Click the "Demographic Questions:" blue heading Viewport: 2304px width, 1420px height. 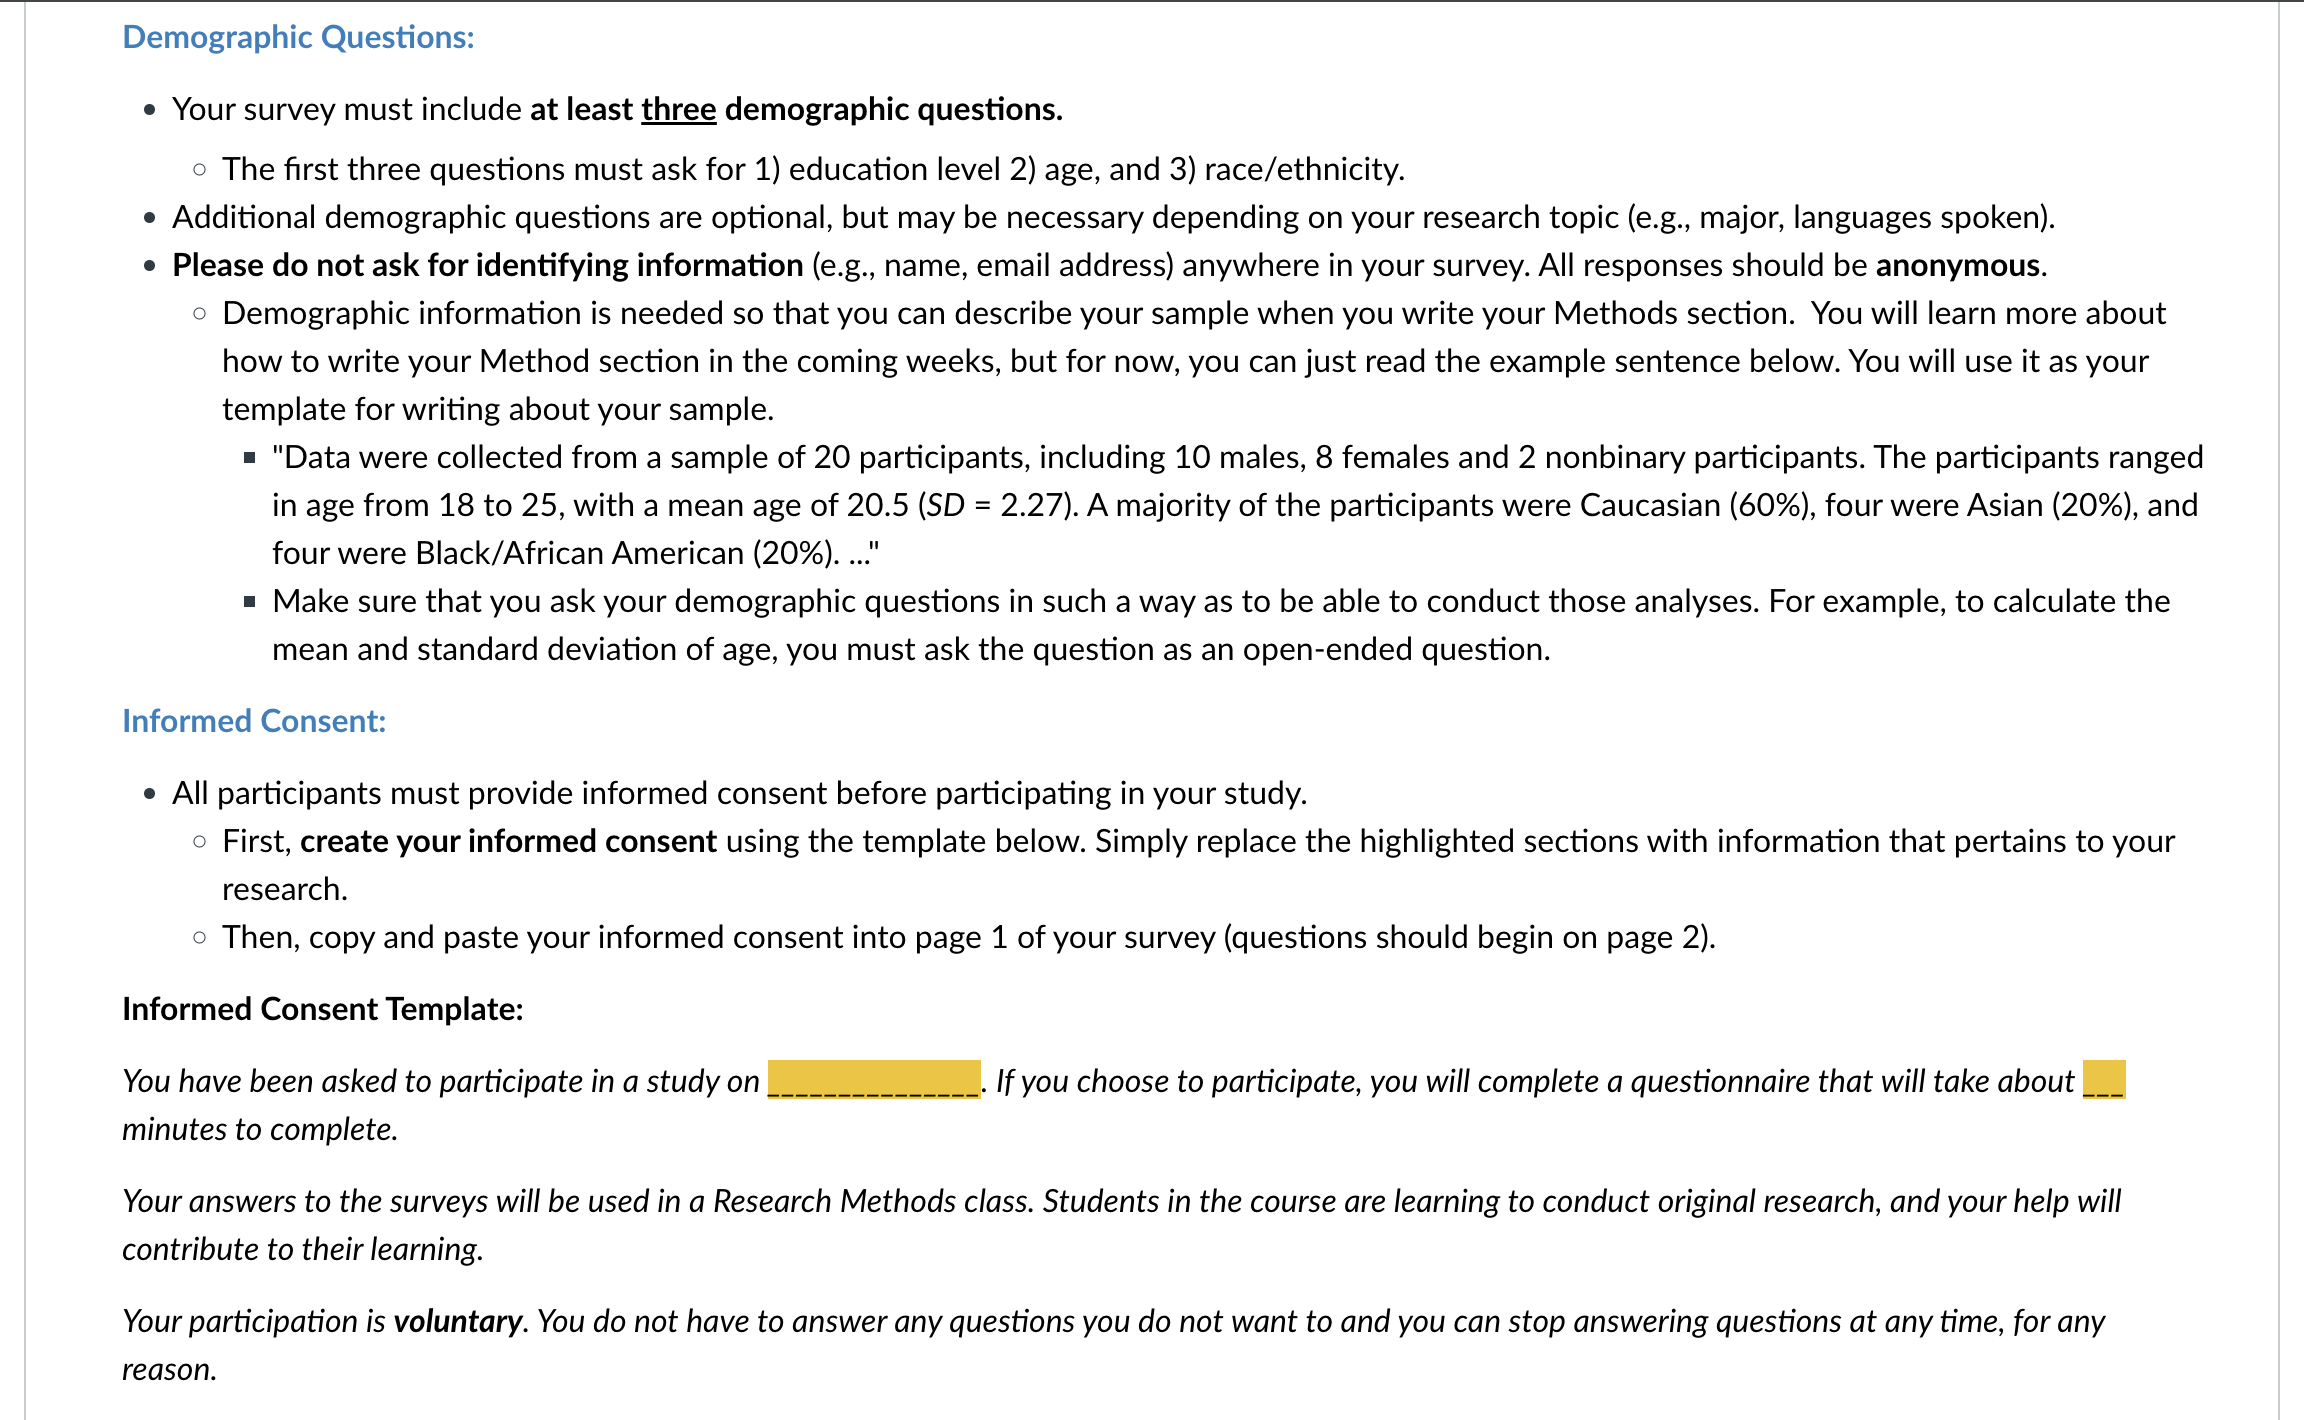(298, 37)
